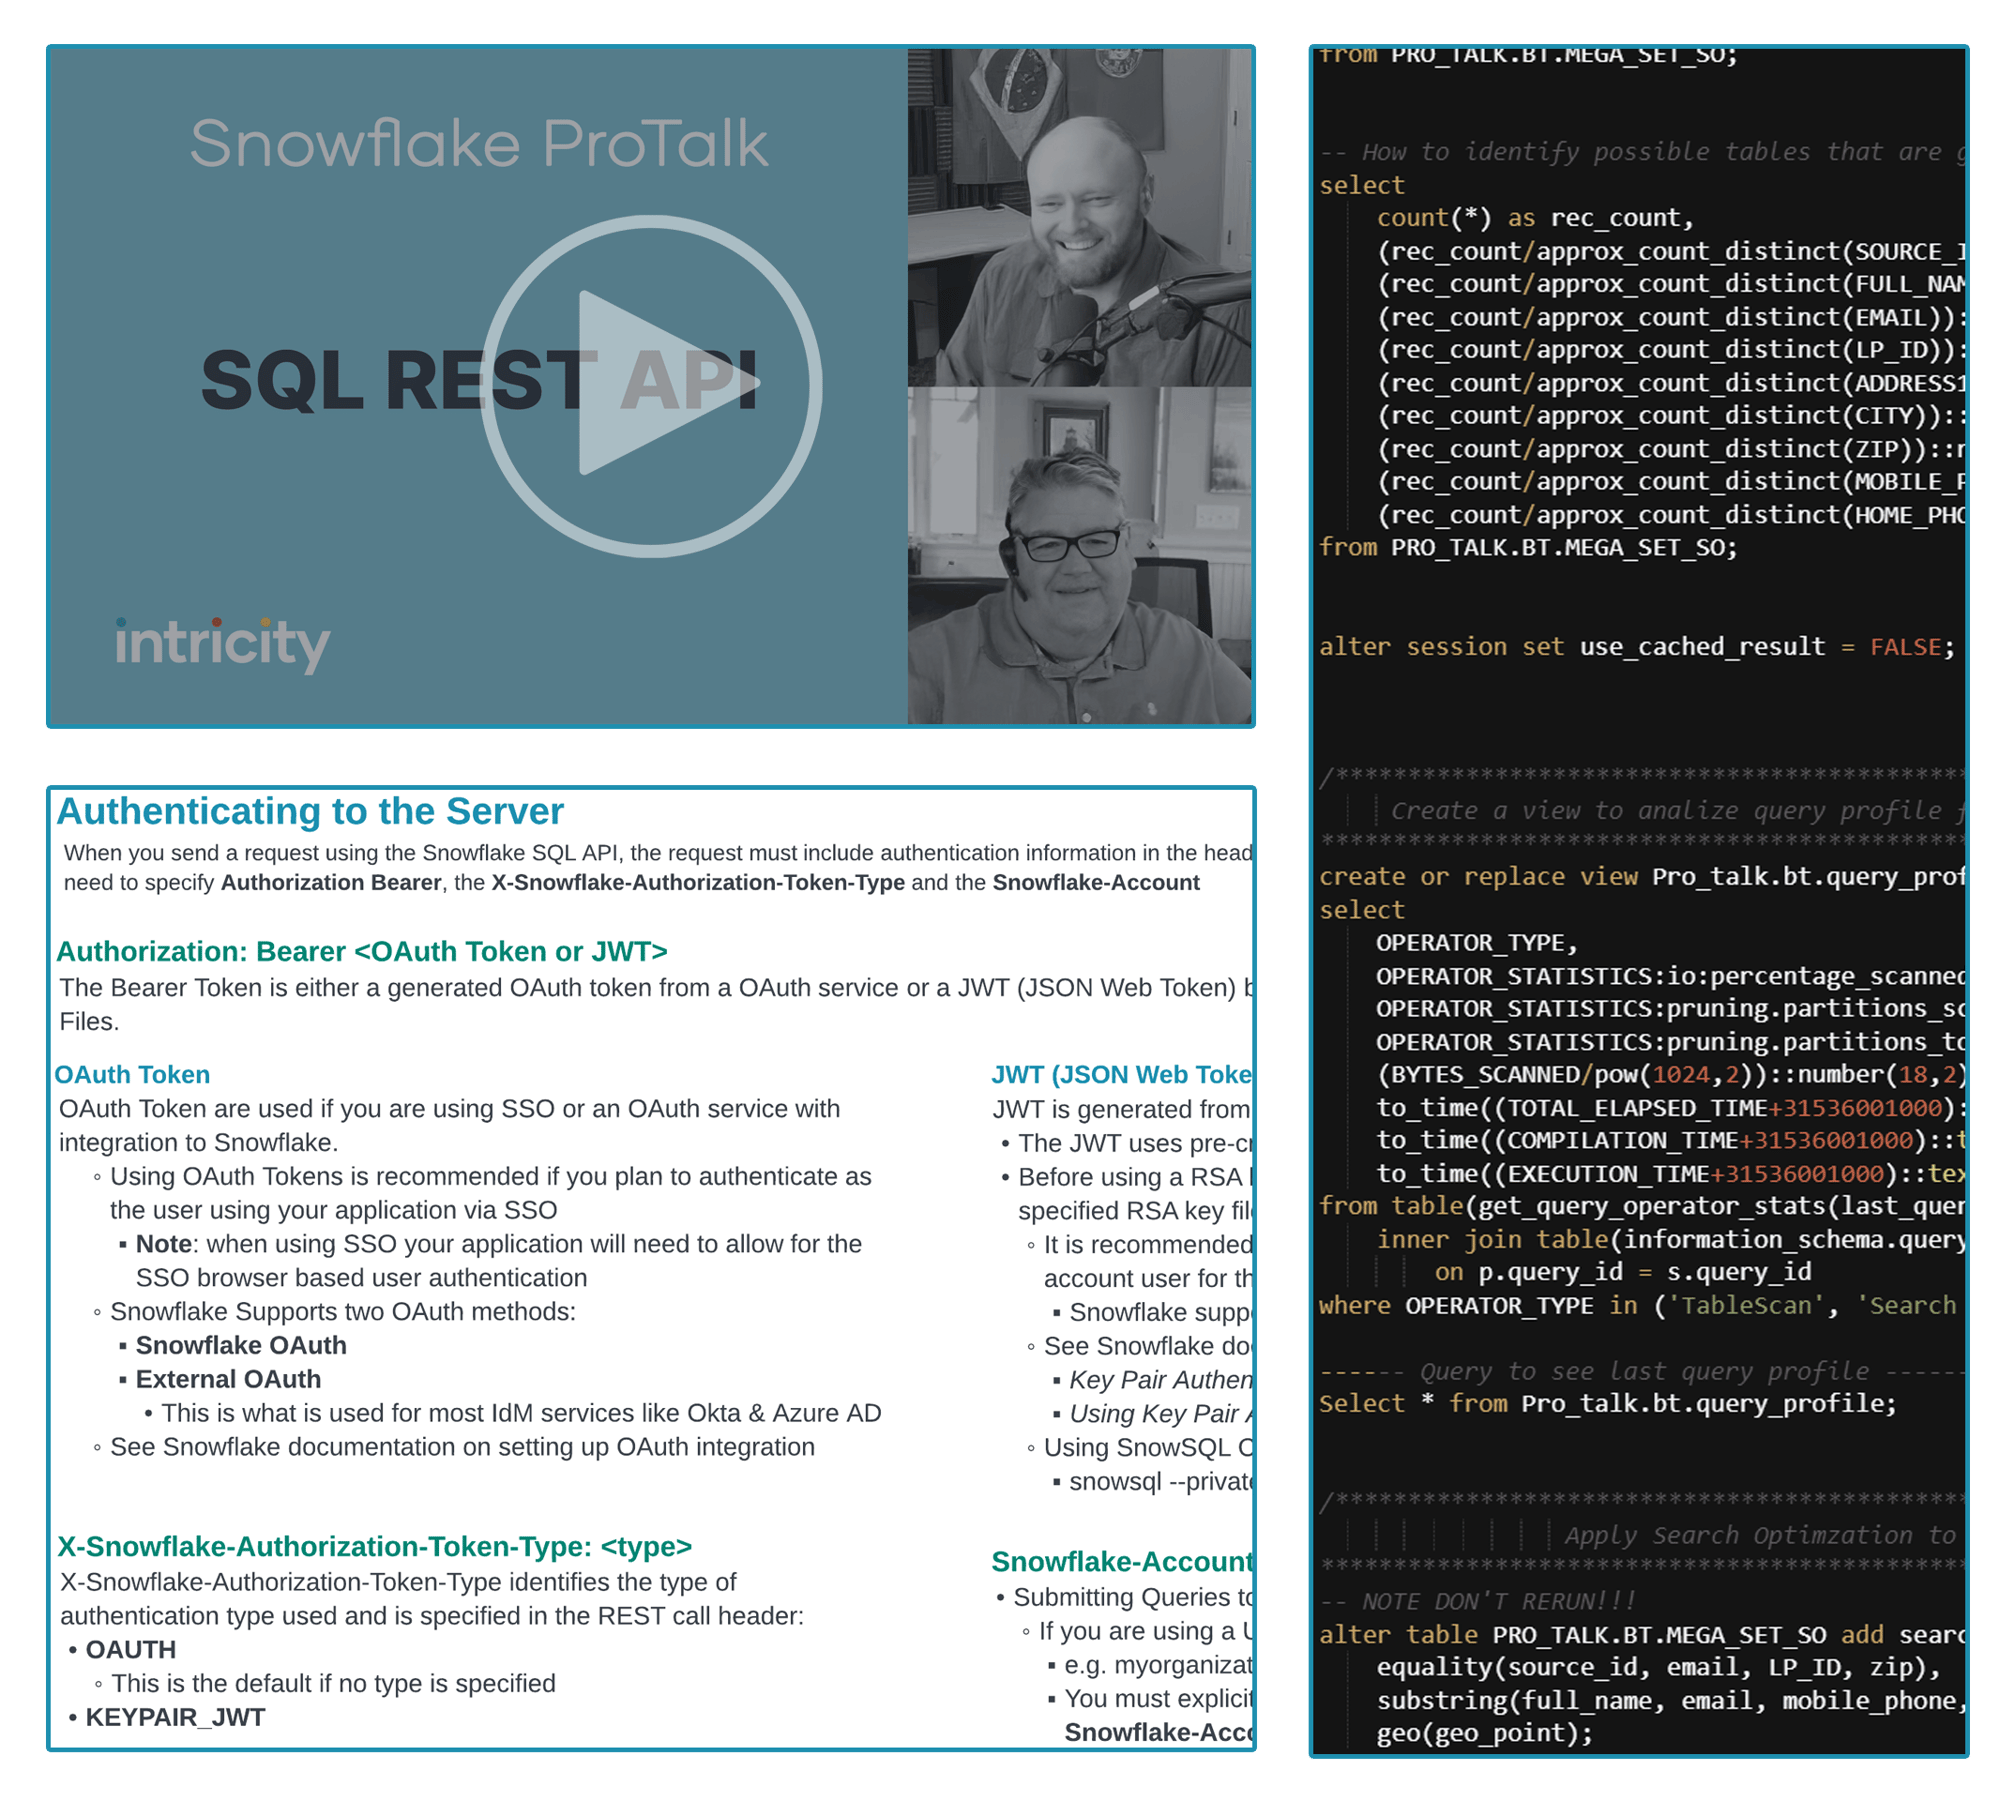Click the Authenticating to the Server heading
Viewport: 2000px width, 1801px height.
coord(310,811)
